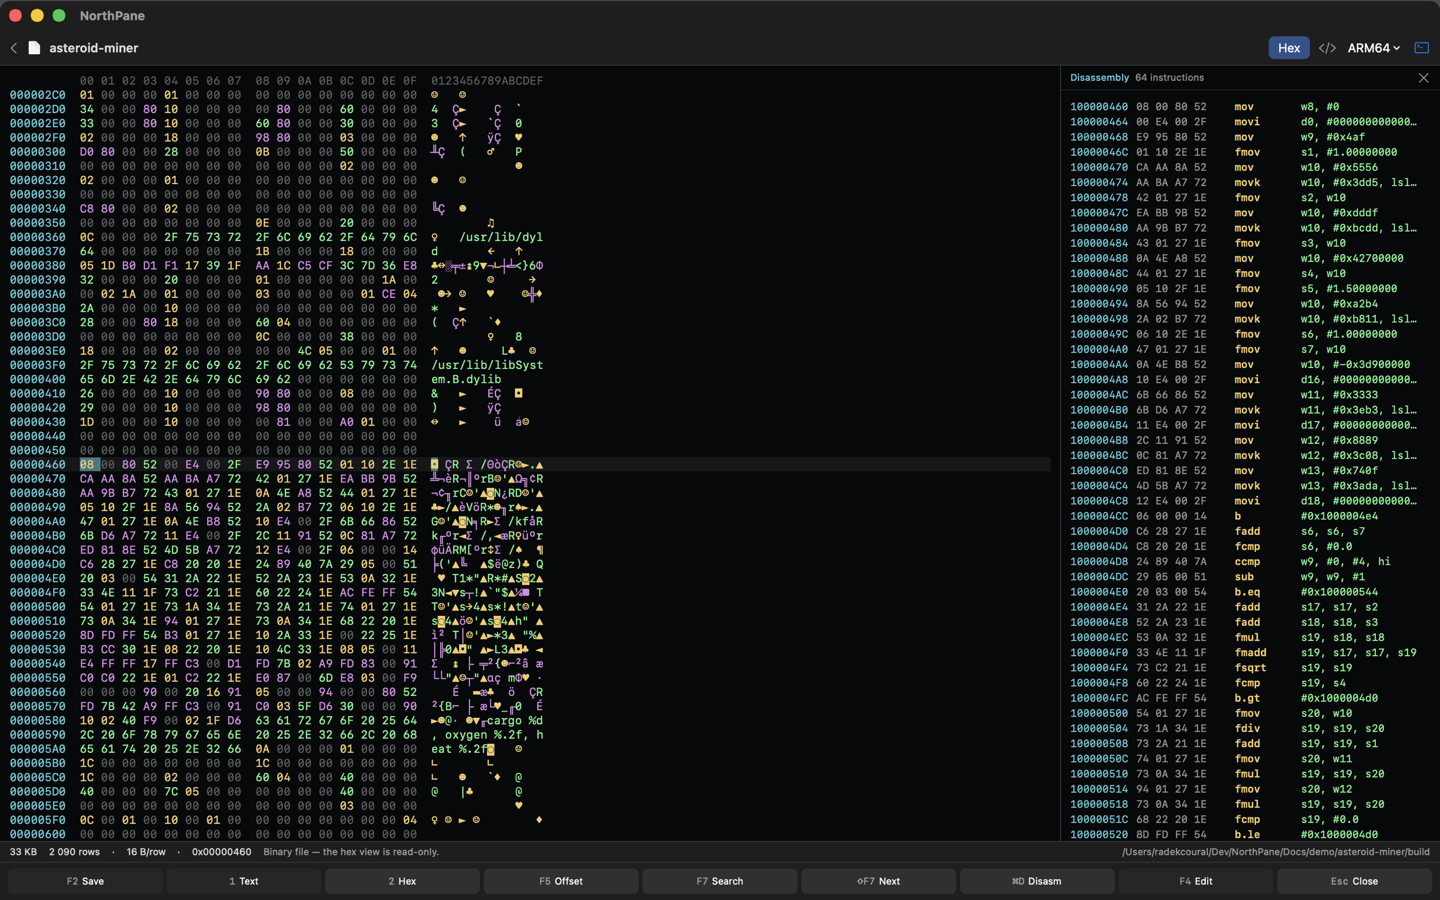Viewport: 1440px width, 900px height.
Task: Click ASCII text '/usr/lib/libSyst'
Action: click(x=487, y=365)
